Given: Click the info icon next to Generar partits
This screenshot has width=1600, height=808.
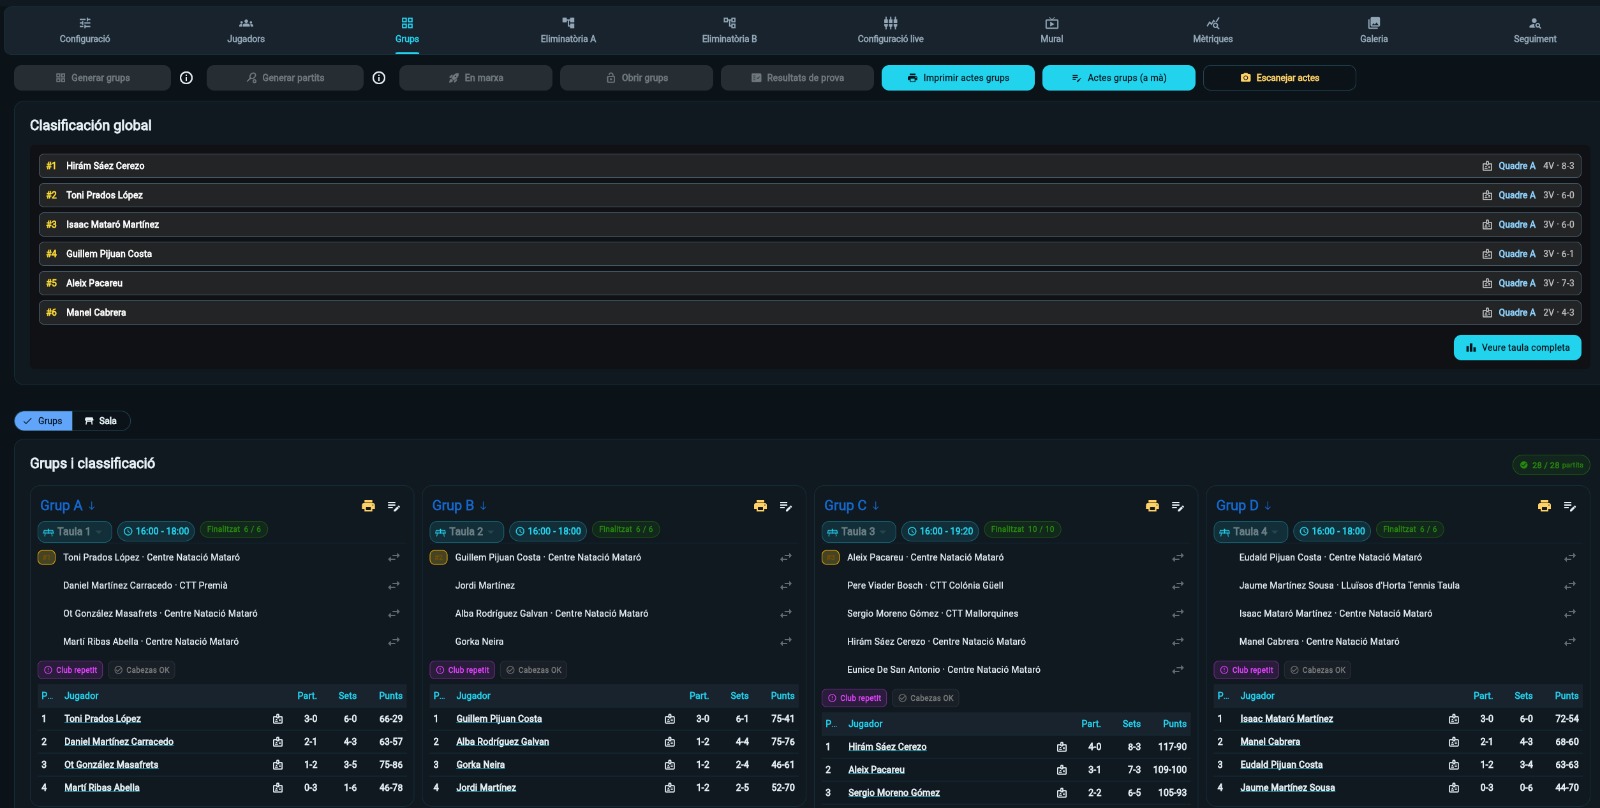Looking at the screenshot, I should pyautogui.click(x=379, y=78).
